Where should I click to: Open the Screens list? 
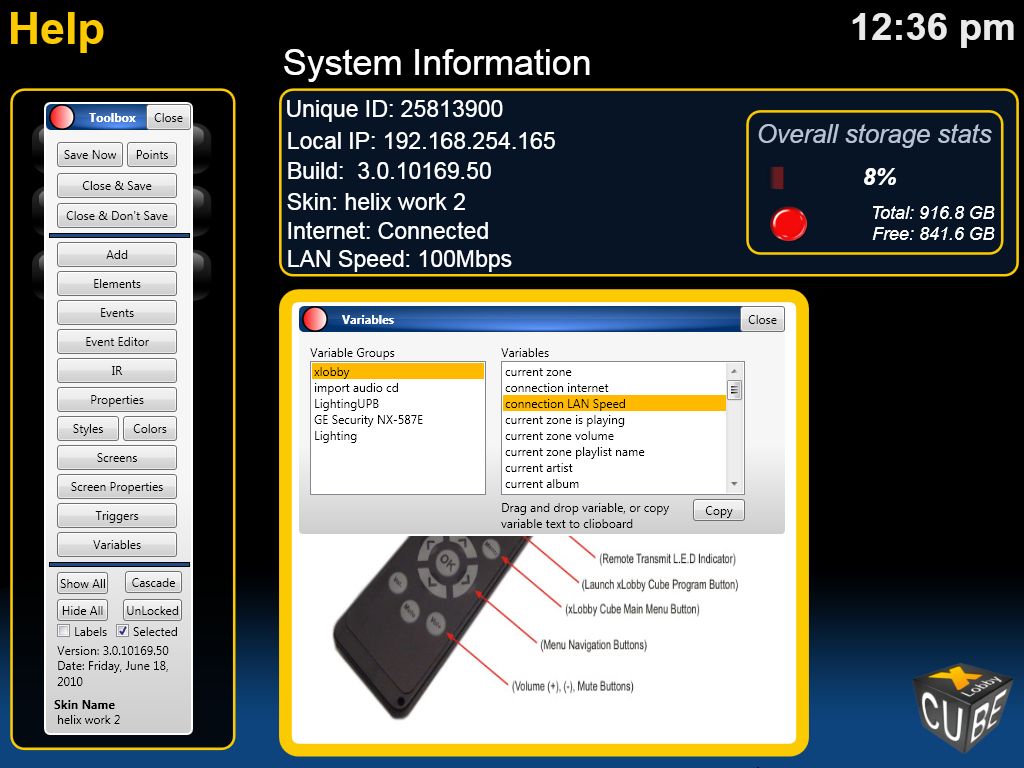point(117,458)
